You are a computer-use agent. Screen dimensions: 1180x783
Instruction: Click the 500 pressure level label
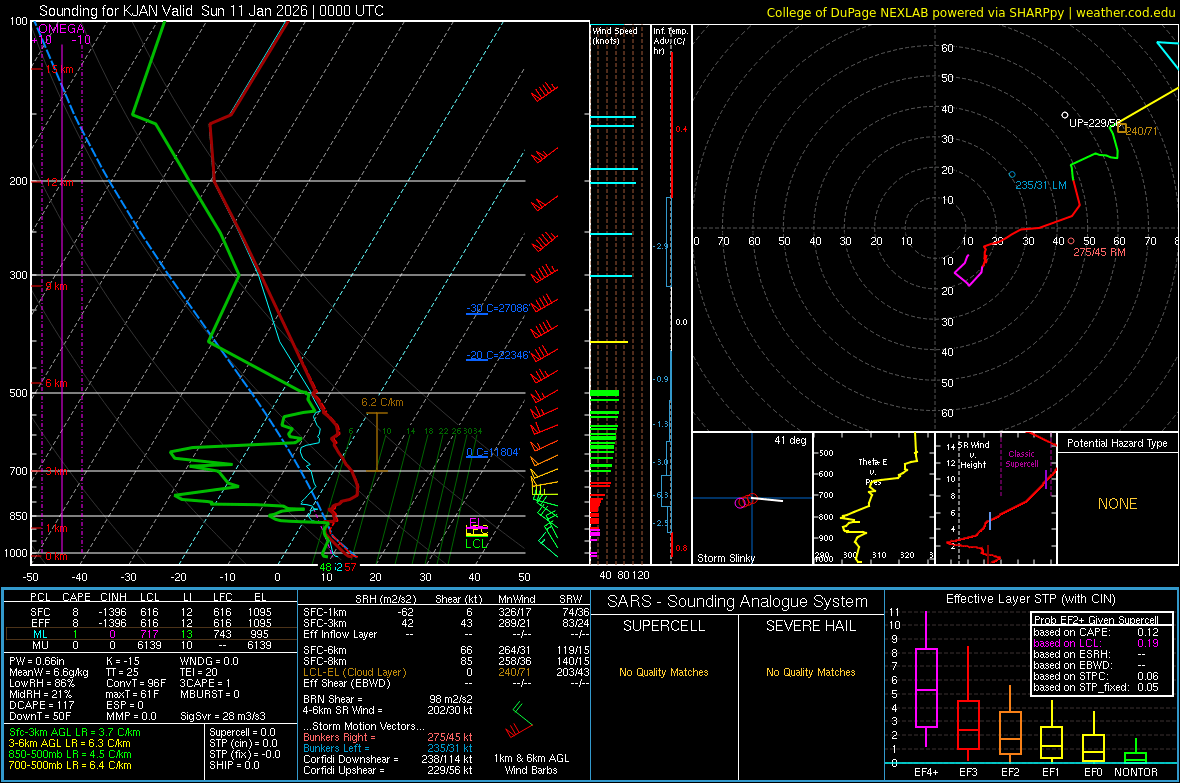coord(18,393)
